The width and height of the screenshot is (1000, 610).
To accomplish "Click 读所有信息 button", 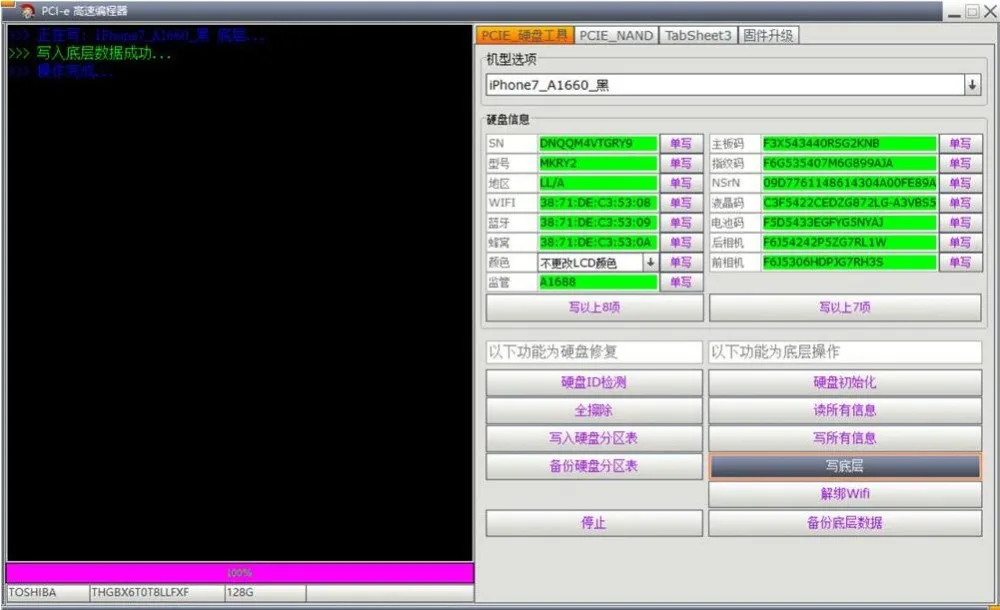I will (845, 411).
